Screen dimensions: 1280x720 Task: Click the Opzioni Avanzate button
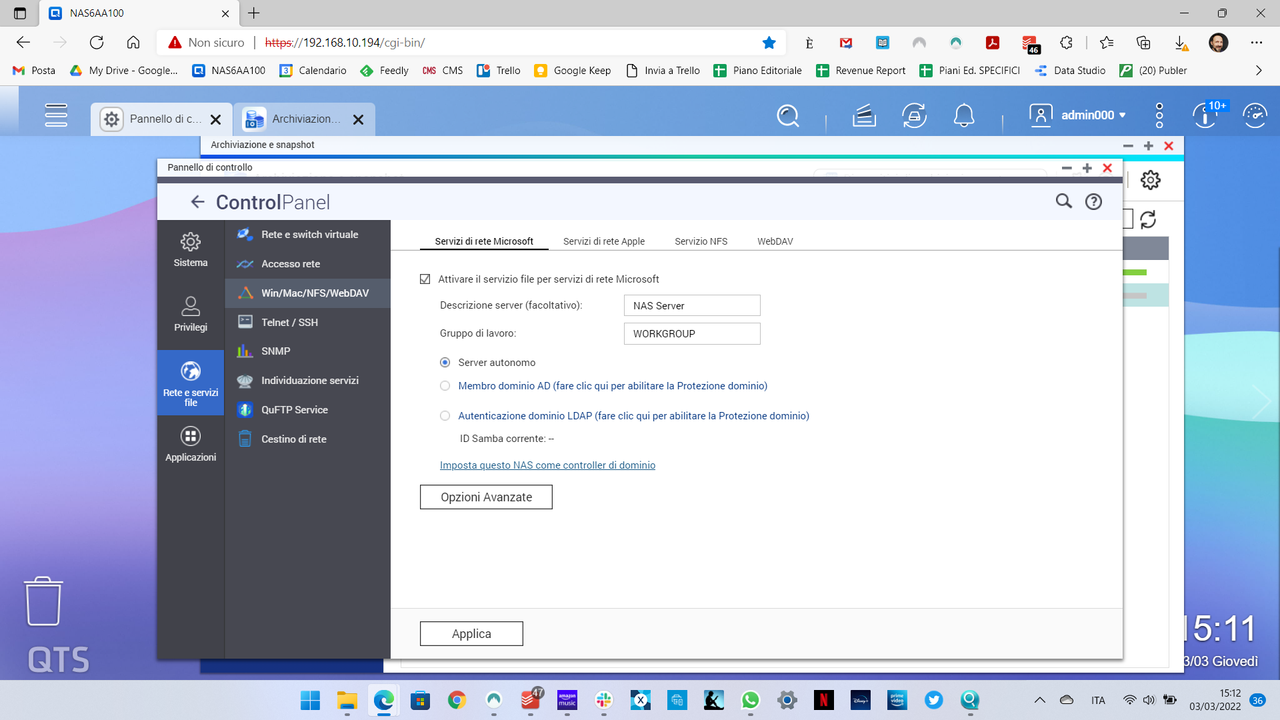tap(486, 497)
